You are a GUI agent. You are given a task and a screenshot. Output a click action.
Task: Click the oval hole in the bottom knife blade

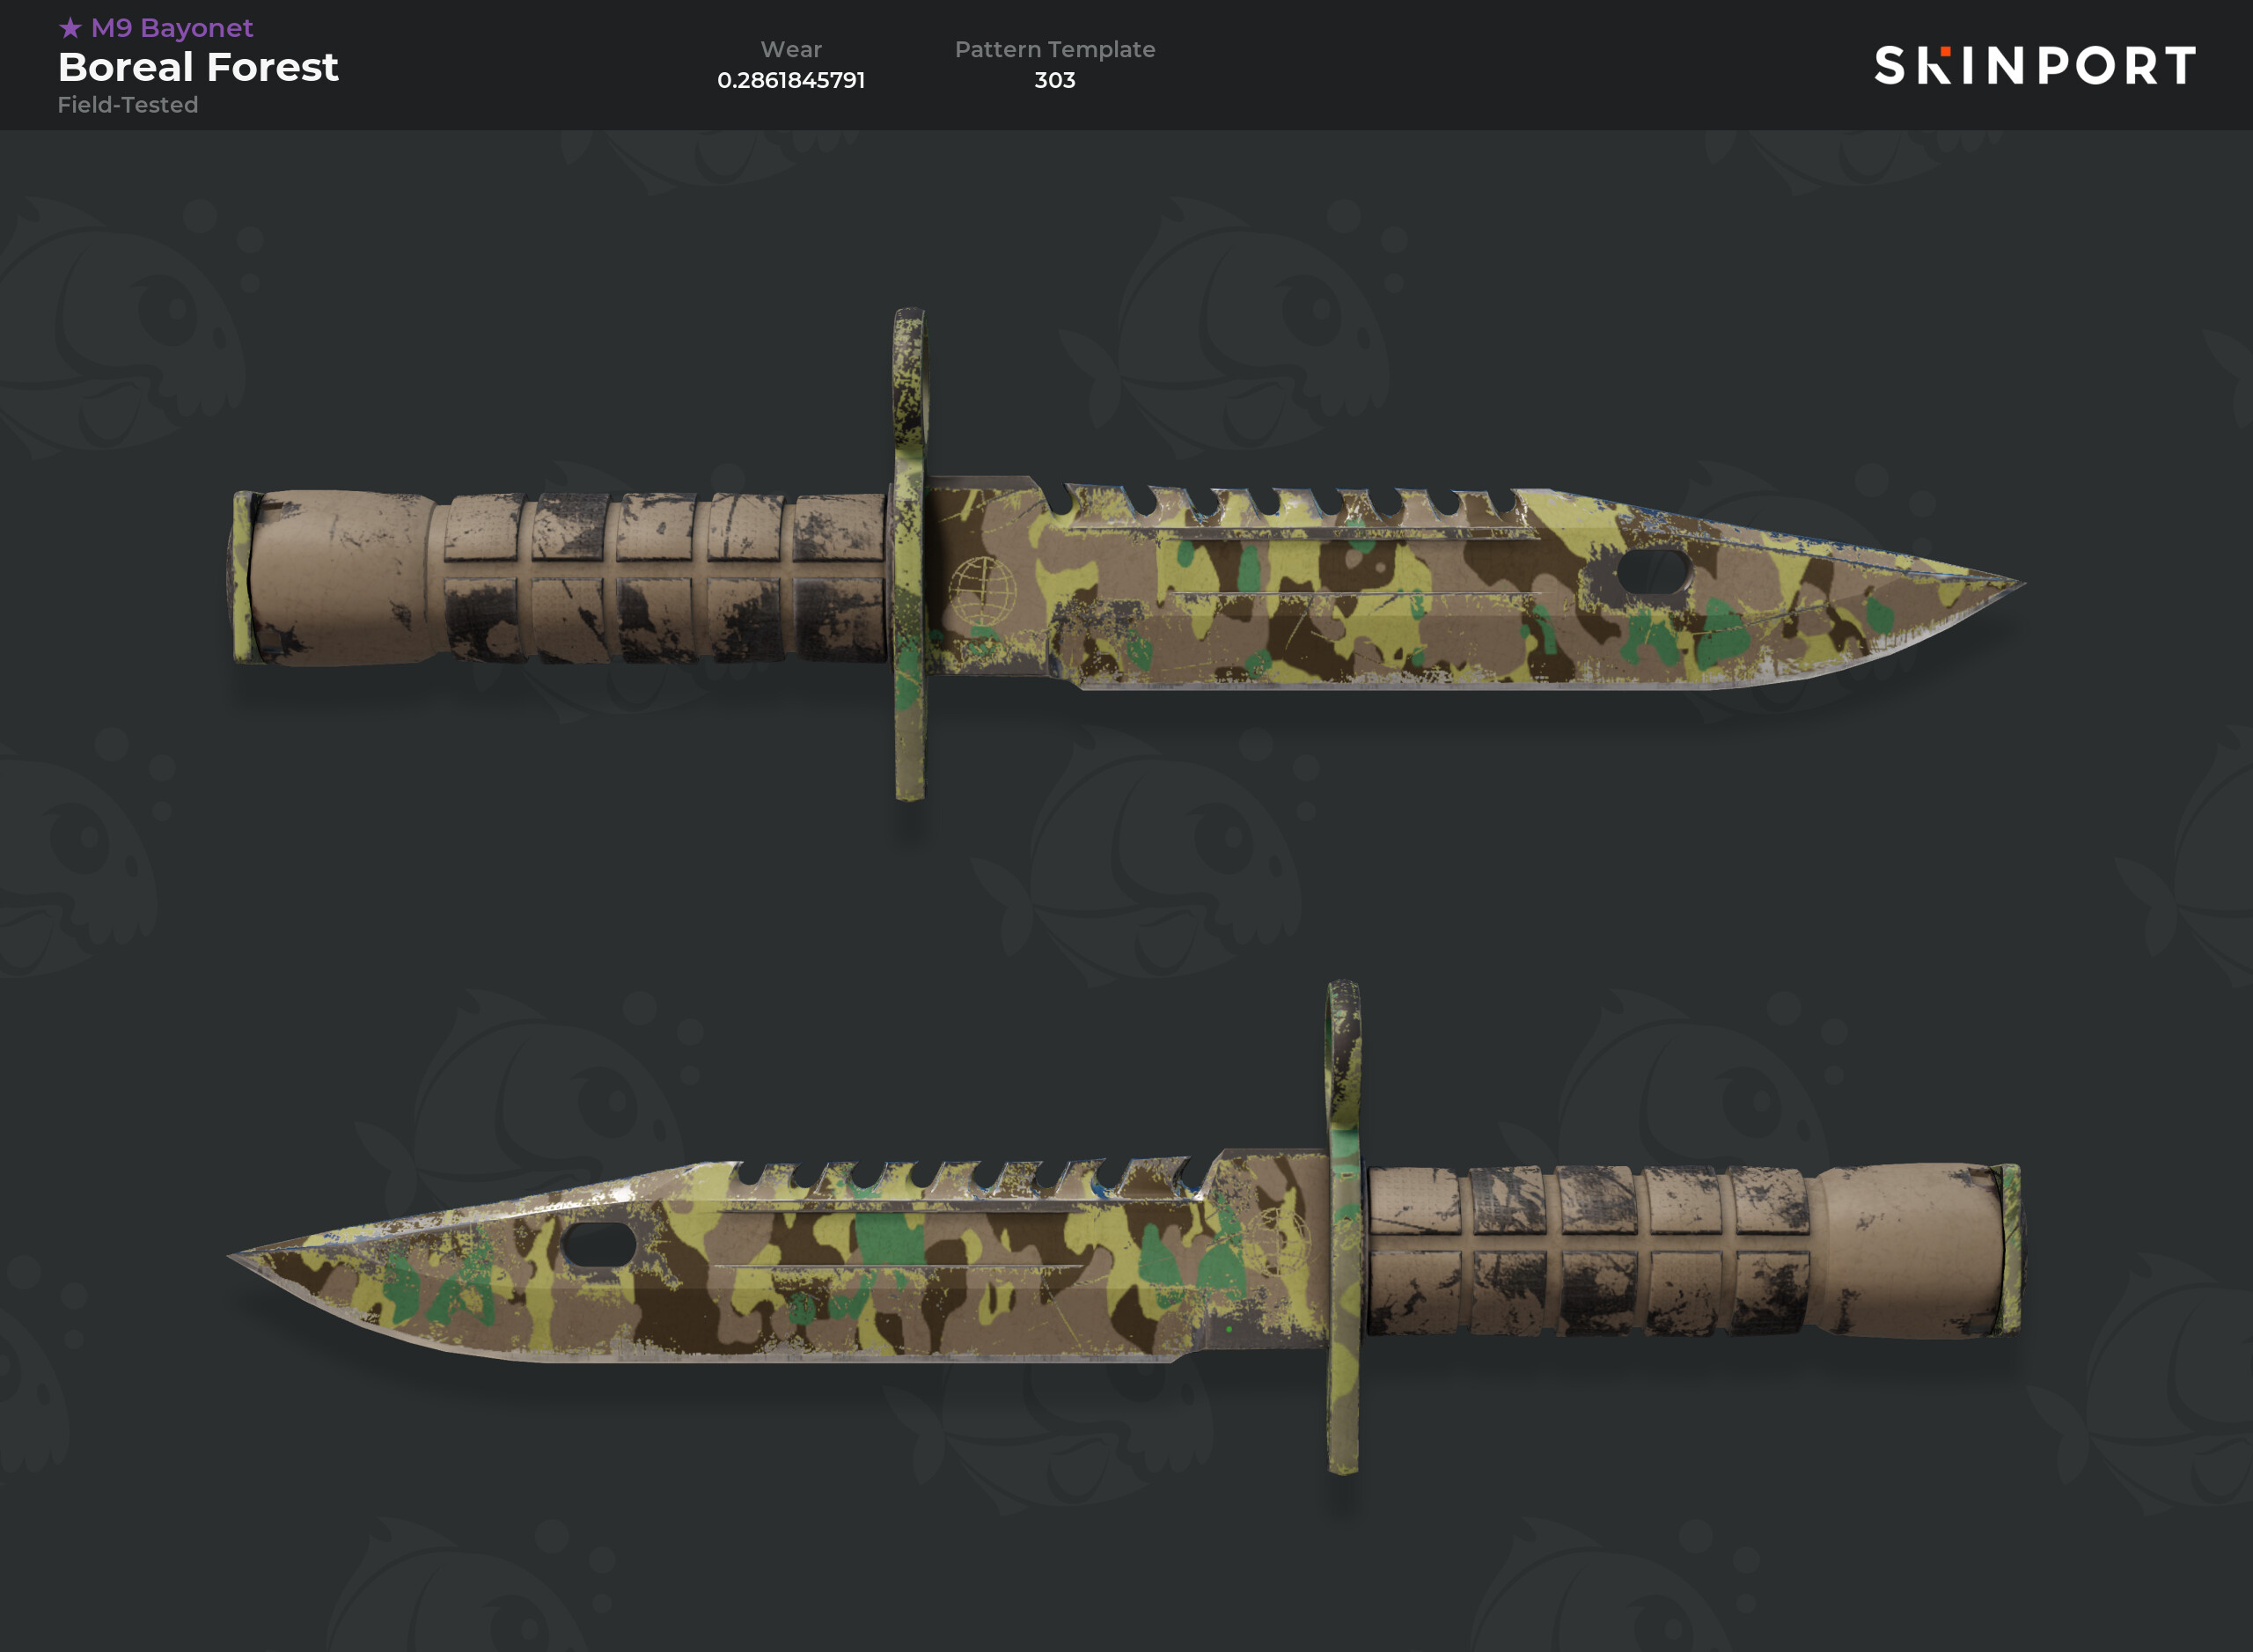point(599,1244)
